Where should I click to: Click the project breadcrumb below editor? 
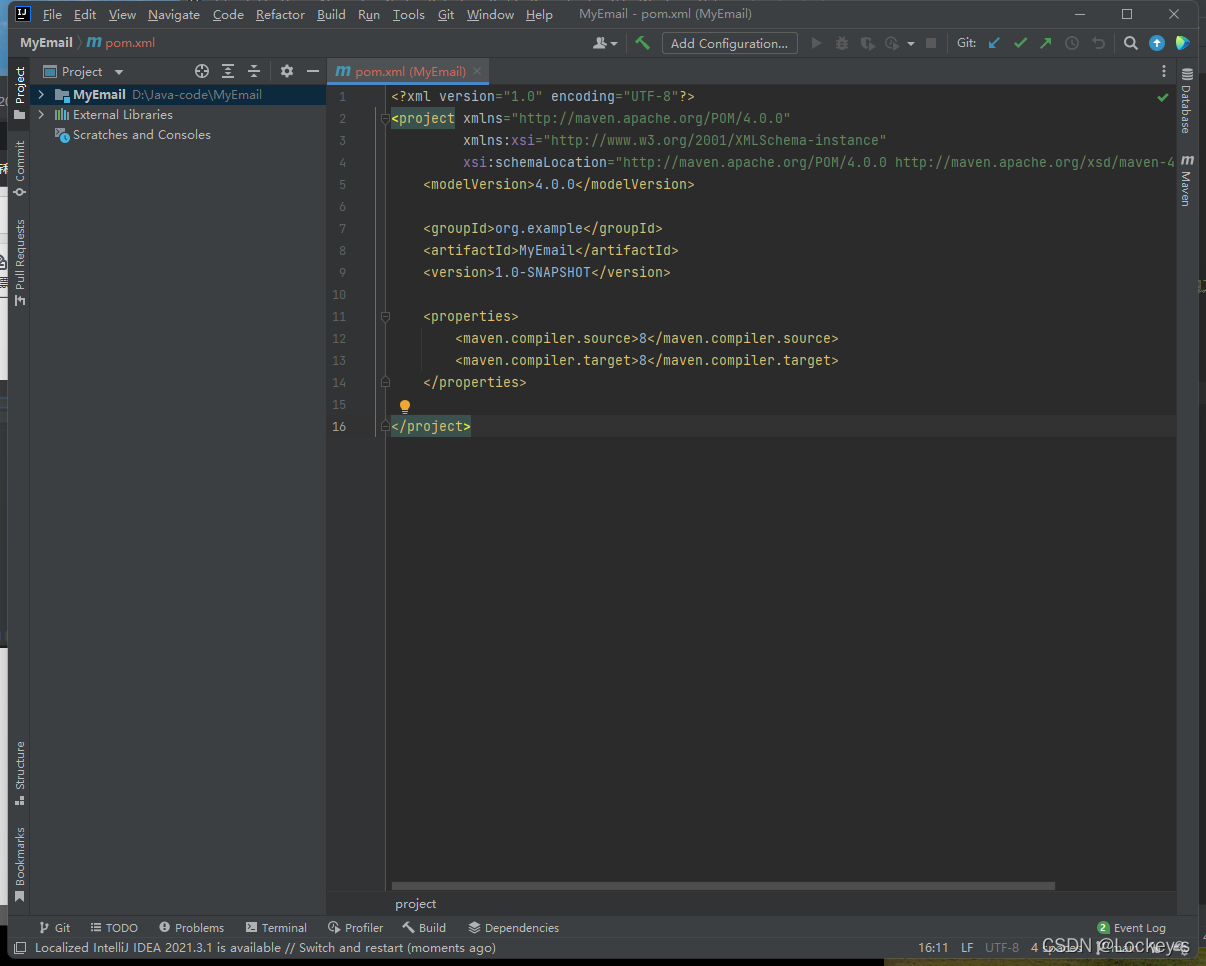[416, 904]
